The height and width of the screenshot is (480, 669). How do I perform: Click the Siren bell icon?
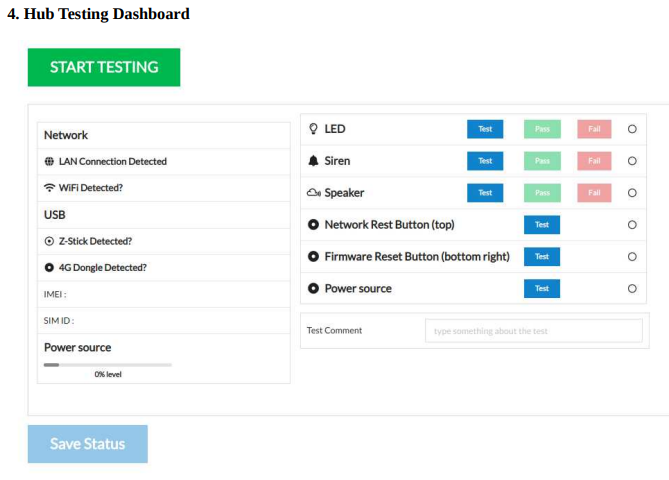point(313,161)
